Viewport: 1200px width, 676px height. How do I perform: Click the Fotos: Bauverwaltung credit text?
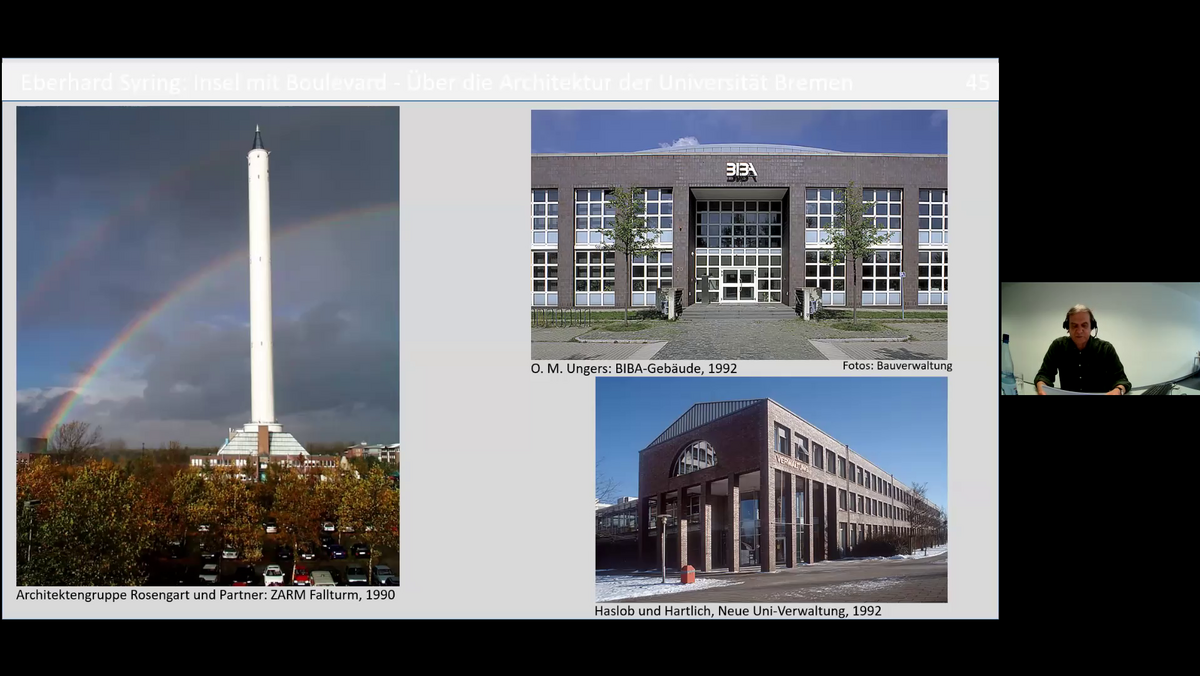[x=896, y=366]
